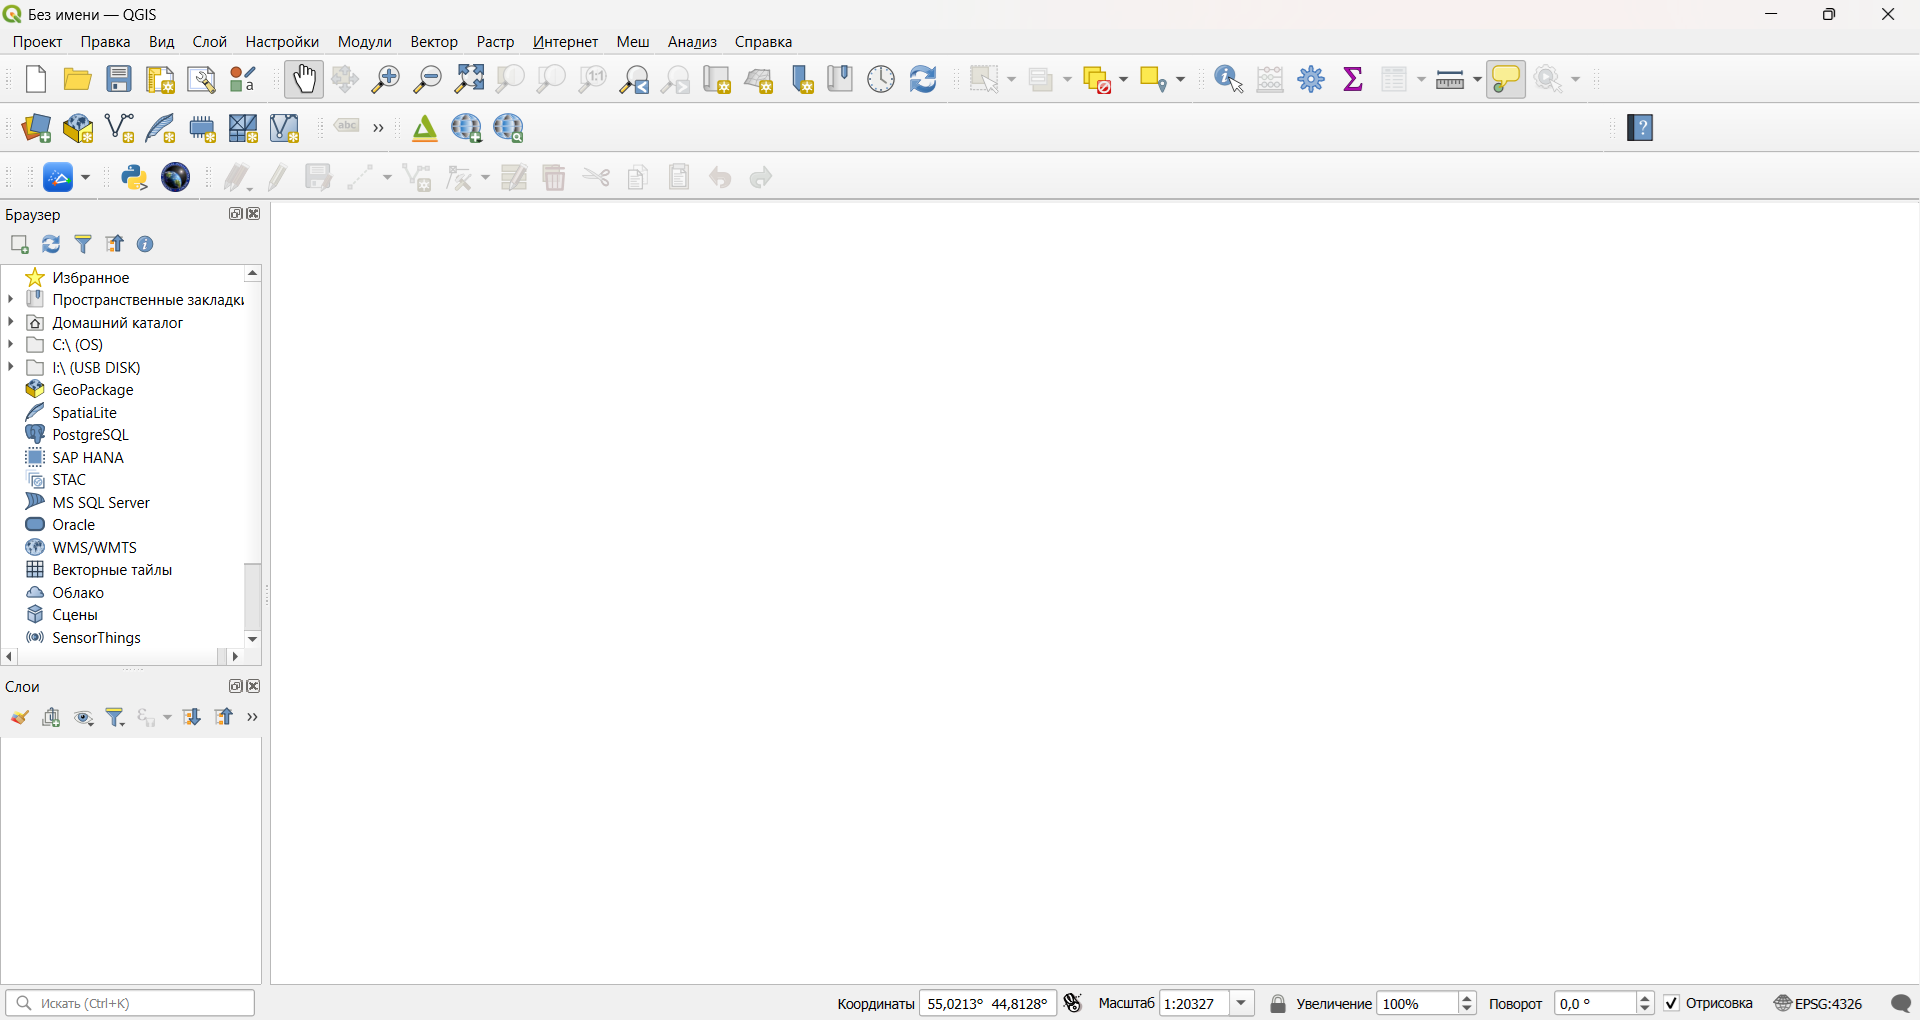Select GeoPackage in the Browser tree
The height and width of the screenshot is (1020, 1920).
coord(93,390)
